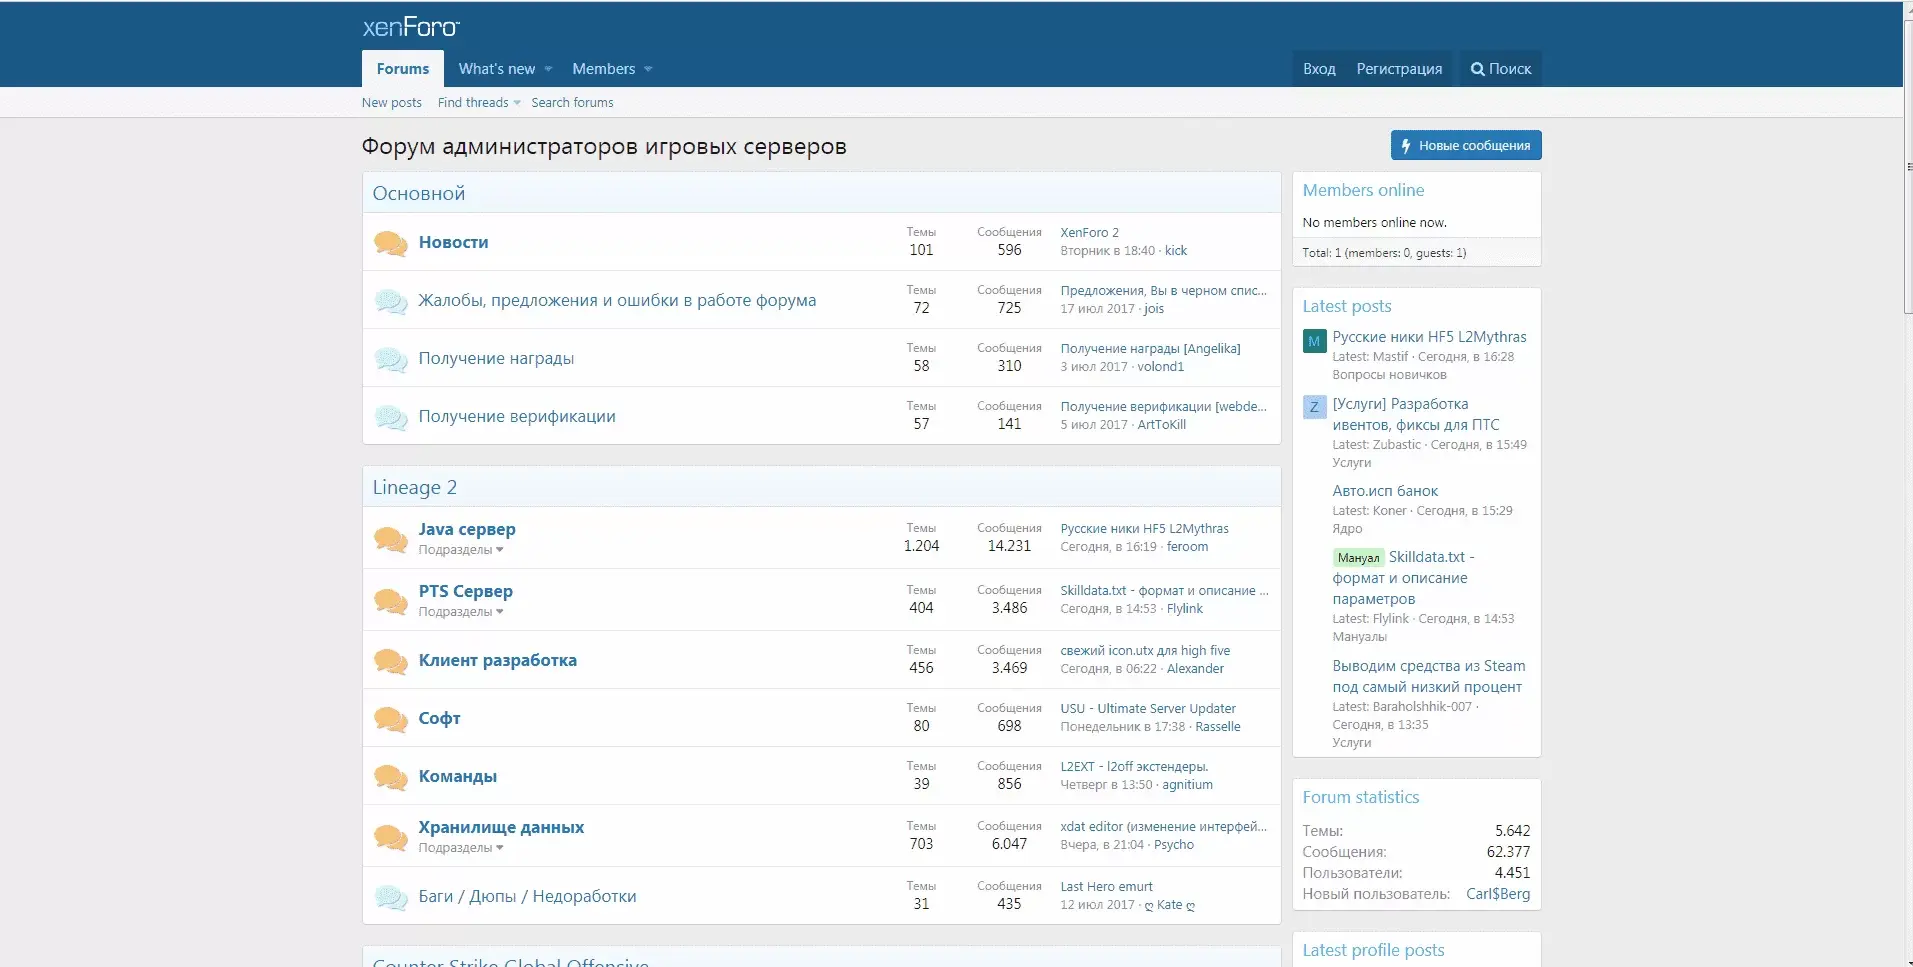Screen dimensions: 1913x967
Task: Open the Получение награды forum
Action: 496,358
